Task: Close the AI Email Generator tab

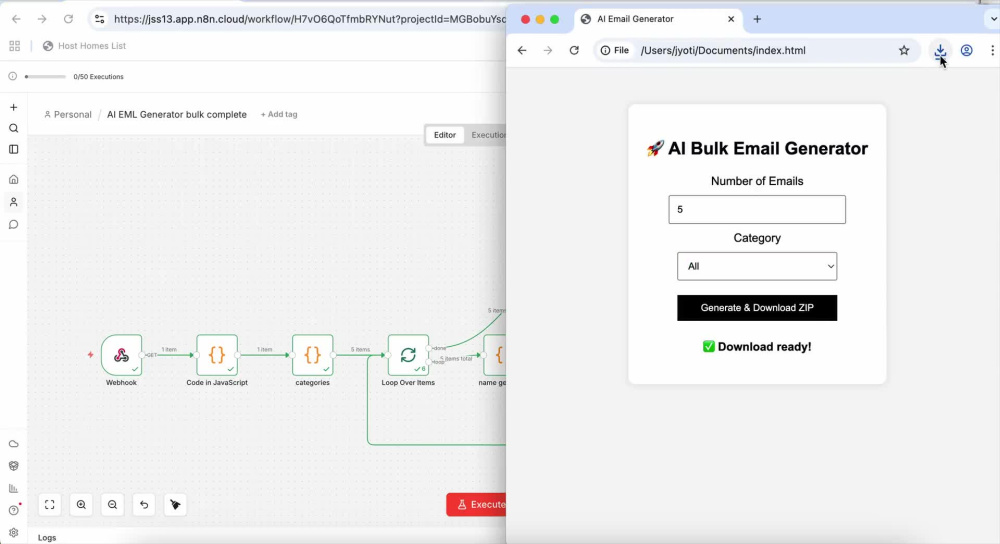Action: [x=731, y=19]
